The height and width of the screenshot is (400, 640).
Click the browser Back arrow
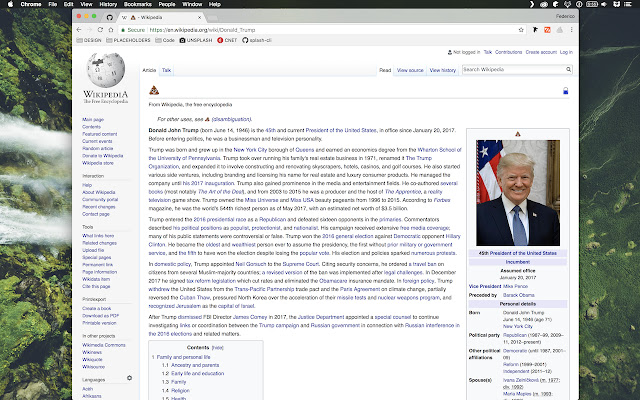pyautogui.click(x=79, y=30)
